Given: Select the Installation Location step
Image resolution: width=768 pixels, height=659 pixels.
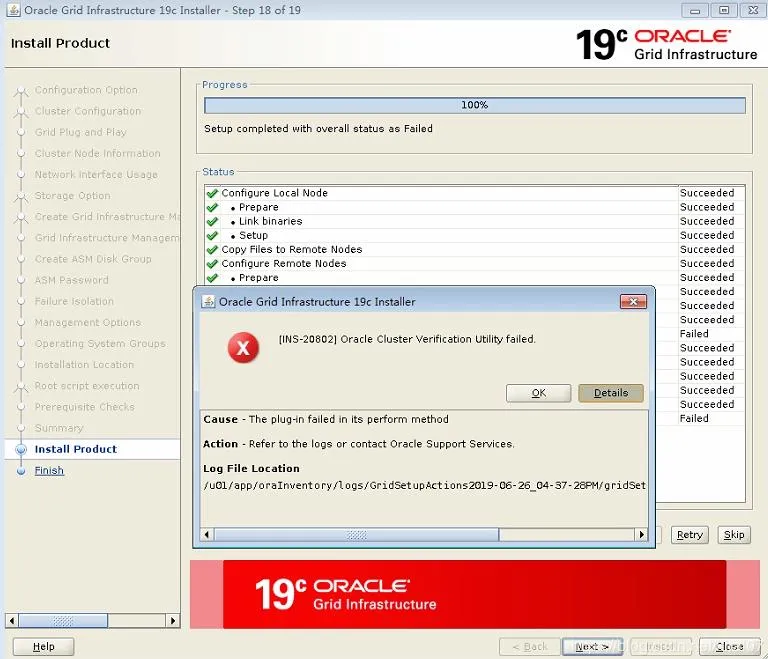Looking at the screenshot, I should point(84,365).
